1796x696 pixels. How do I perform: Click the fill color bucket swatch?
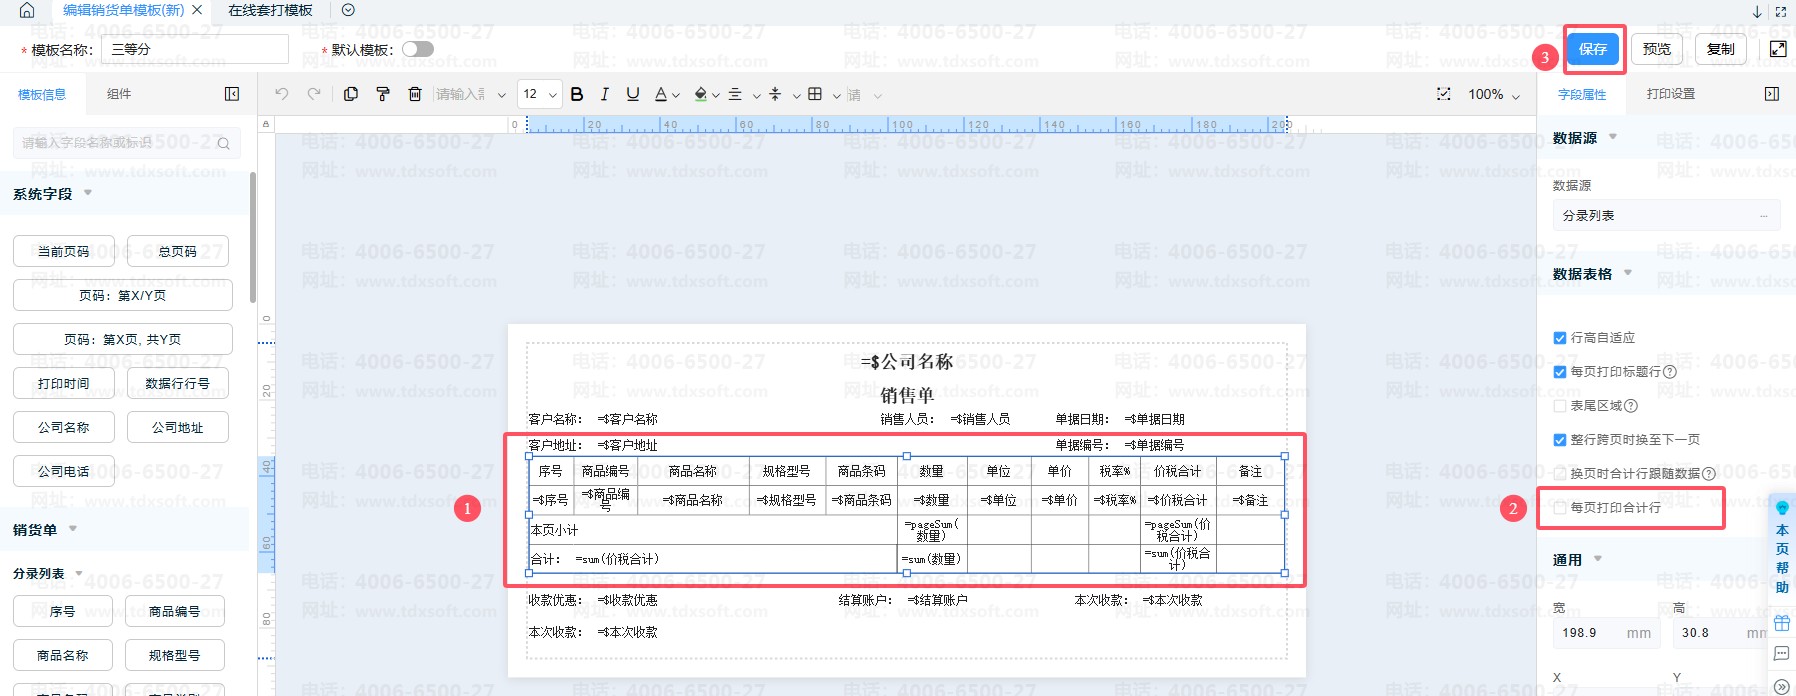coord(700,94)
